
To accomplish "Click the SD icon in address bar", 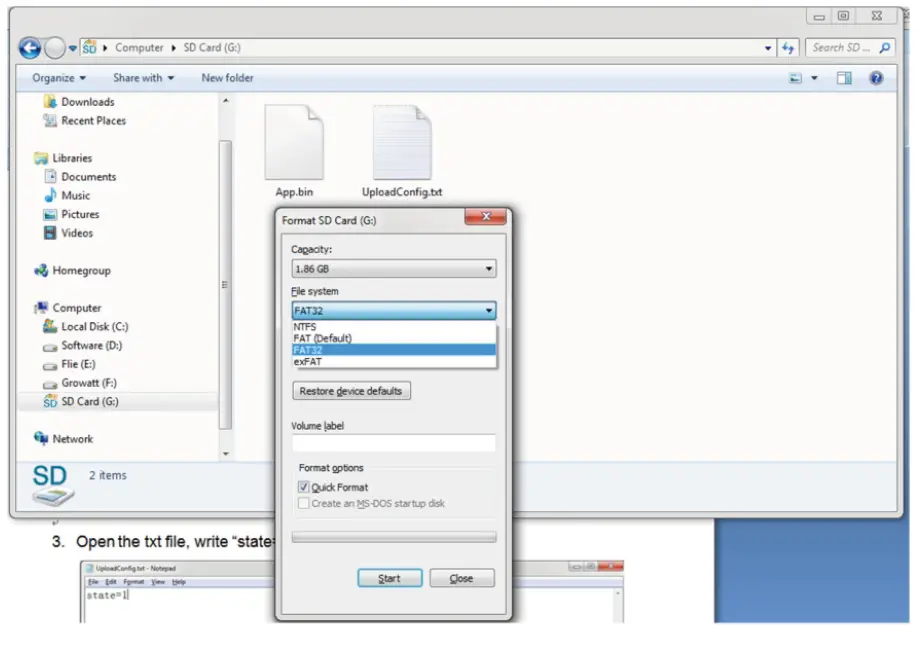I will pyautogui.click(x=89, y=48).
